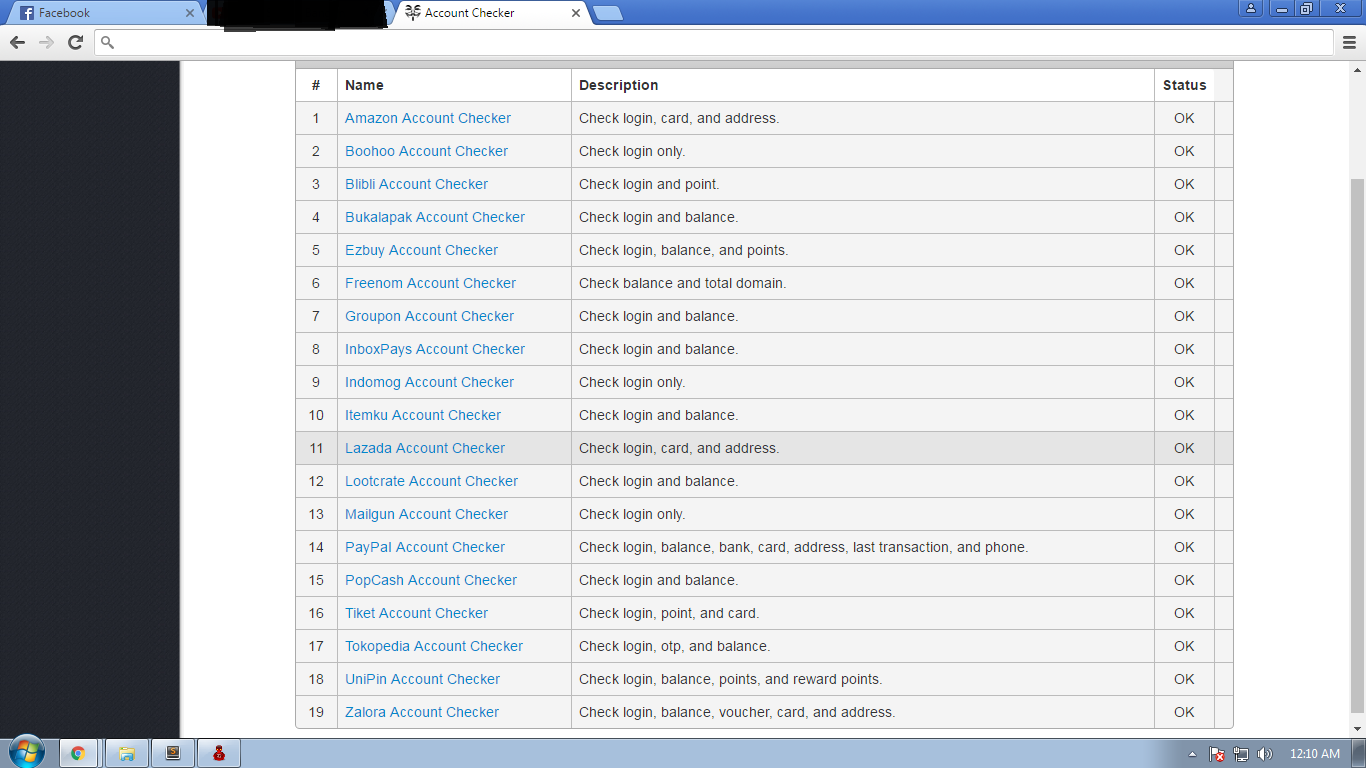Open a new browser tab
The image size is (1366, 768).
[x=610, y=13]
